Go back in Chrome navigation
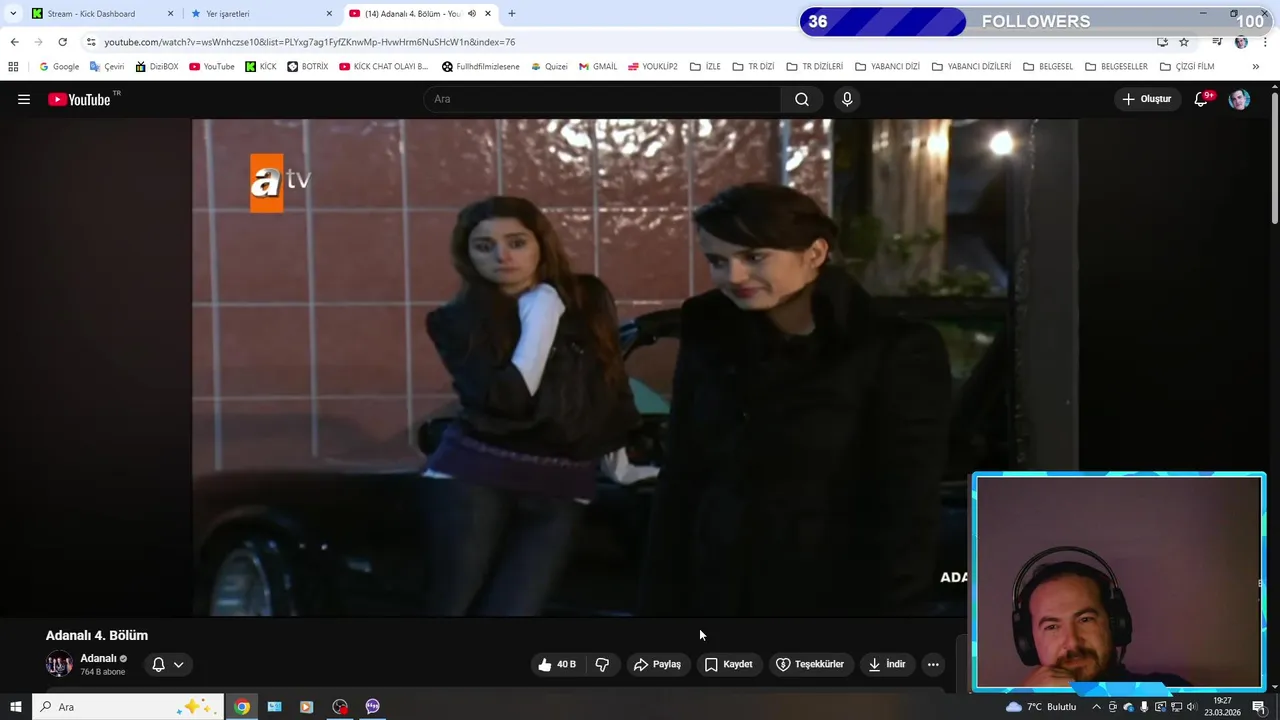This screenshot has width=1280, height=720. (14, 42)
